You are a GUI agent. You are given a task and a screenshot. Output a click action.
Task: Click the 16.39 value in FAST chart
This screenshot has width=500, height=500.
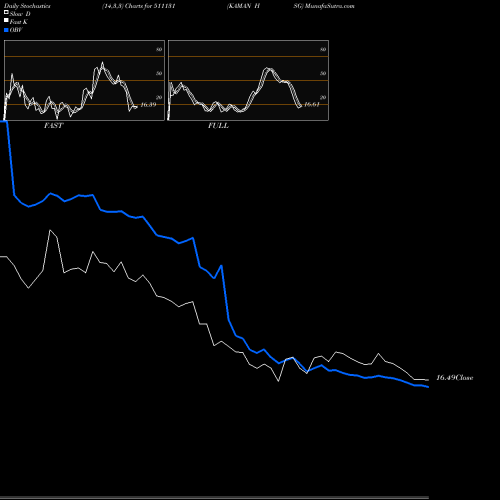point(148,105)
